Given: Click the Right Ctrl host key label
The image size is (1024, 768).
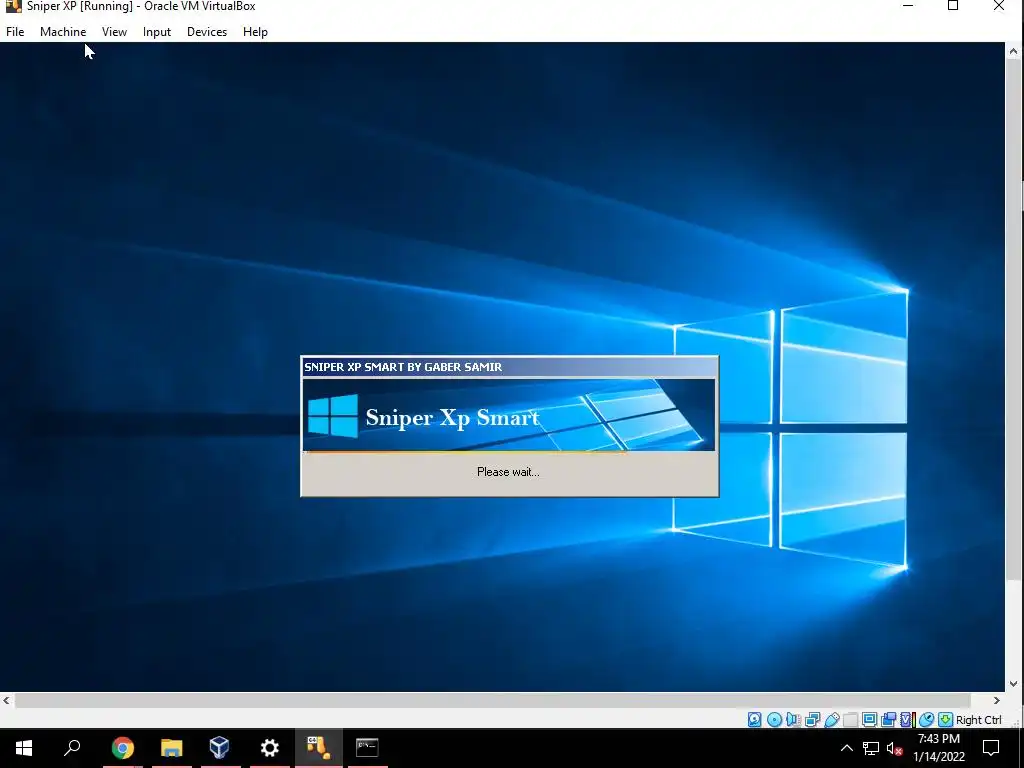Looking at the screenshot, I should pos(978,720).
